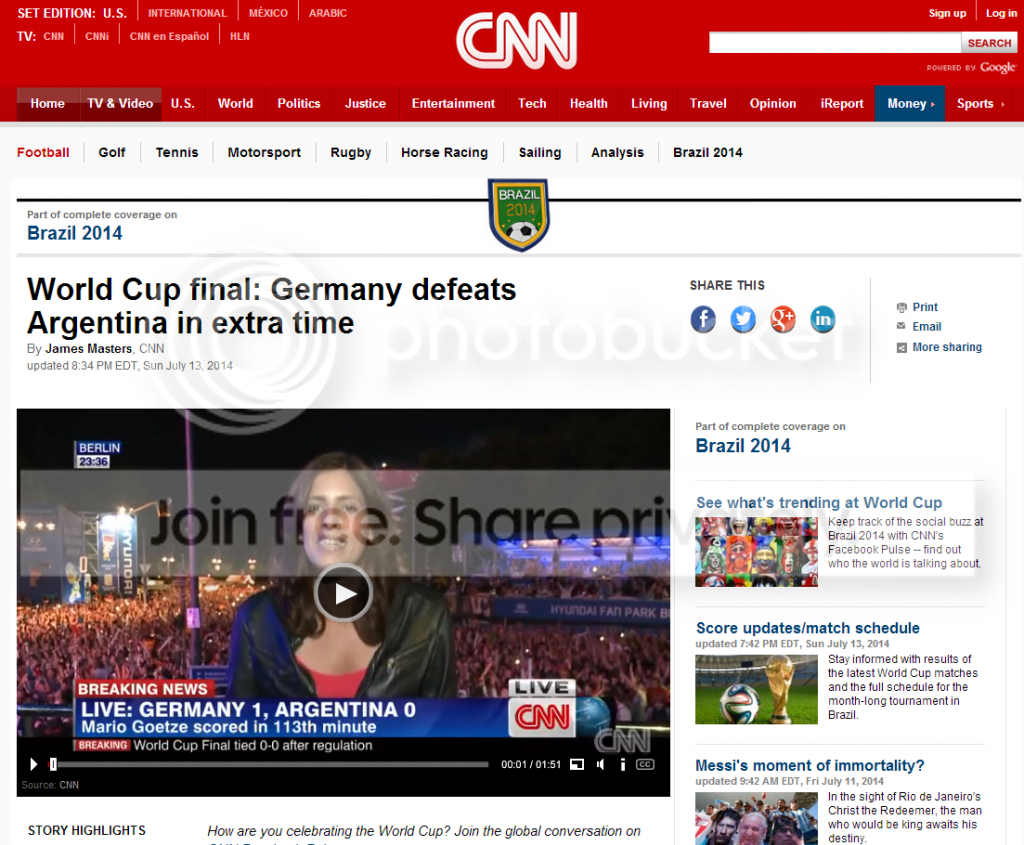This screenshot has height=845, width=1024.
Task: Open the U.S. nav section
Action: point(183,103)
